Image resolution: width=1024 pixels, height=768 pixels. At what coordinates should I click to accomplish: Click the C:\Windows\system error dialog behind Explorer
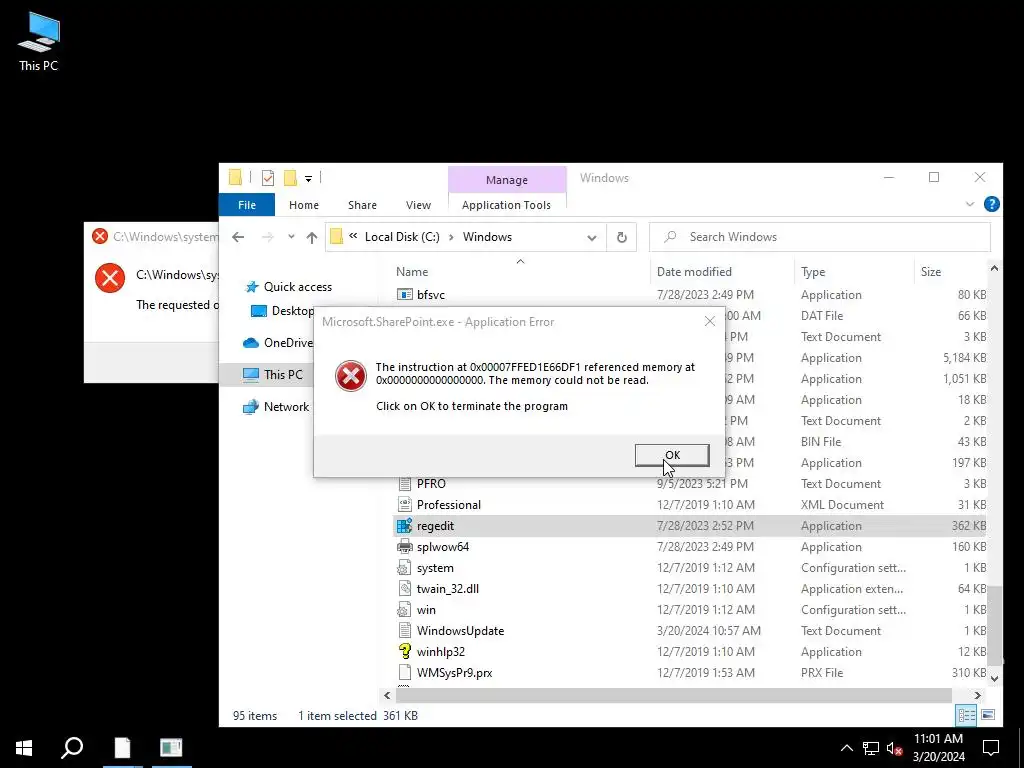tap(152, 300)
